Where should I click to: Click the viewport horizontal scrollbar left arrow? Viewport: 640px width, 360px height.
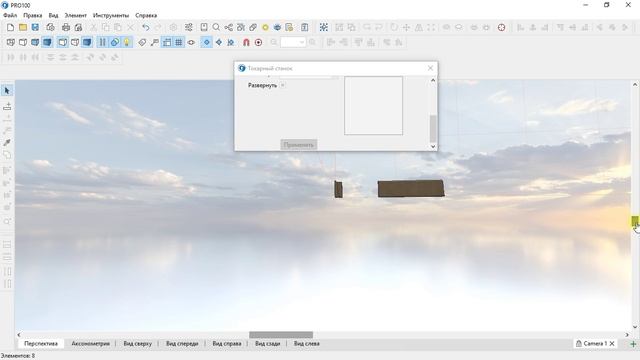pyautogui.click(x=19, y=335)
